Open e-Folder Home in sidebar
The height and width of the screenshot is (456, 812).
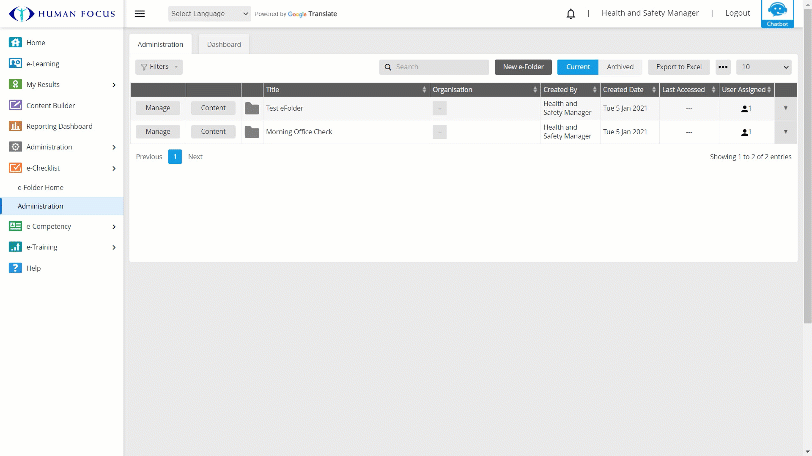pos(41,187)
